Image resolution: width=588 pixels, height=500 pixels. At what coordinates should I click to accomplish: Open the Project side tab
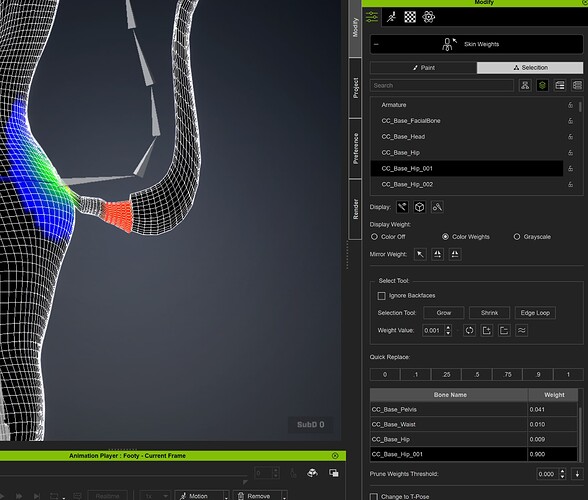coord(355,88)
